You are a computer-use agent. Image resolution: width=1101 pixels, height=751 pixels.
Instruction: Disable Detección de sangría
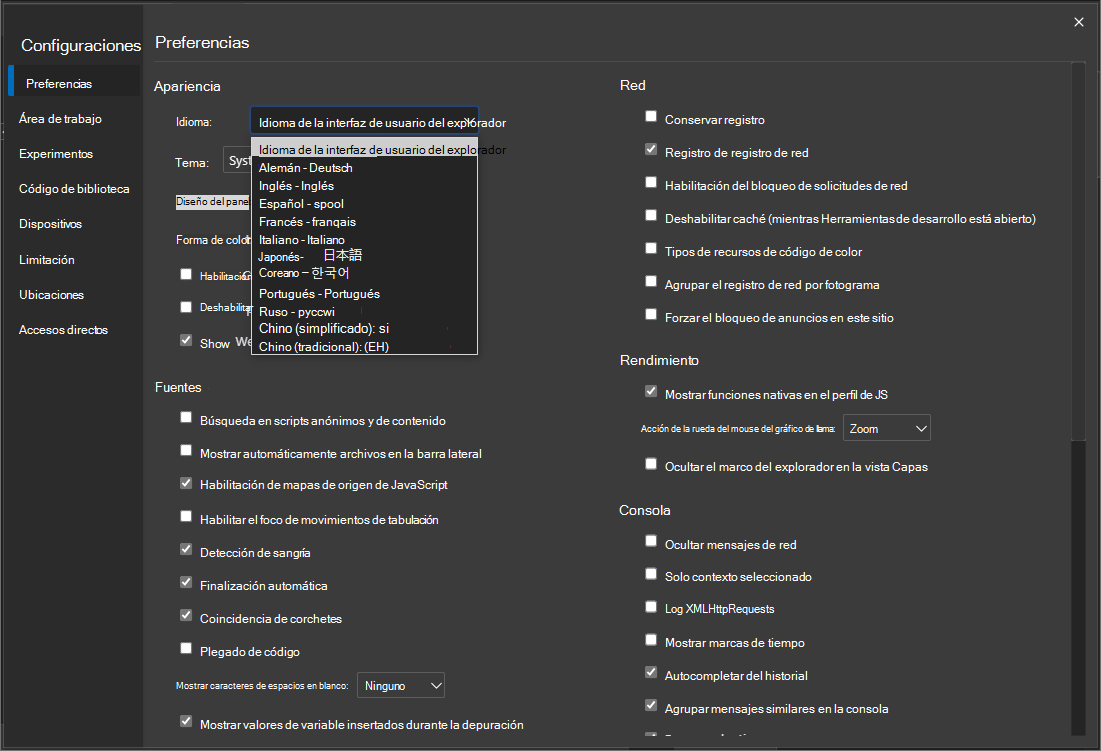(185, 552)
